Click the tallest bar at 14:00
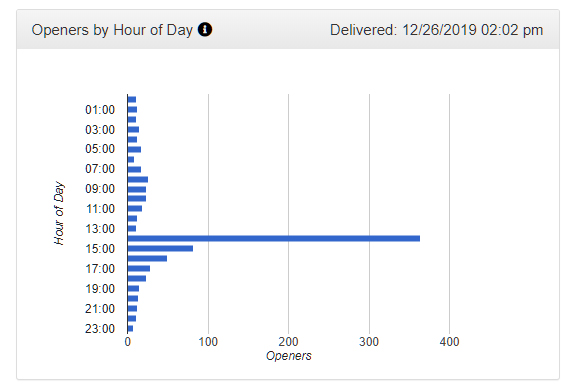The width and height of the screenshot is (568, 388). tap(274, 238)
